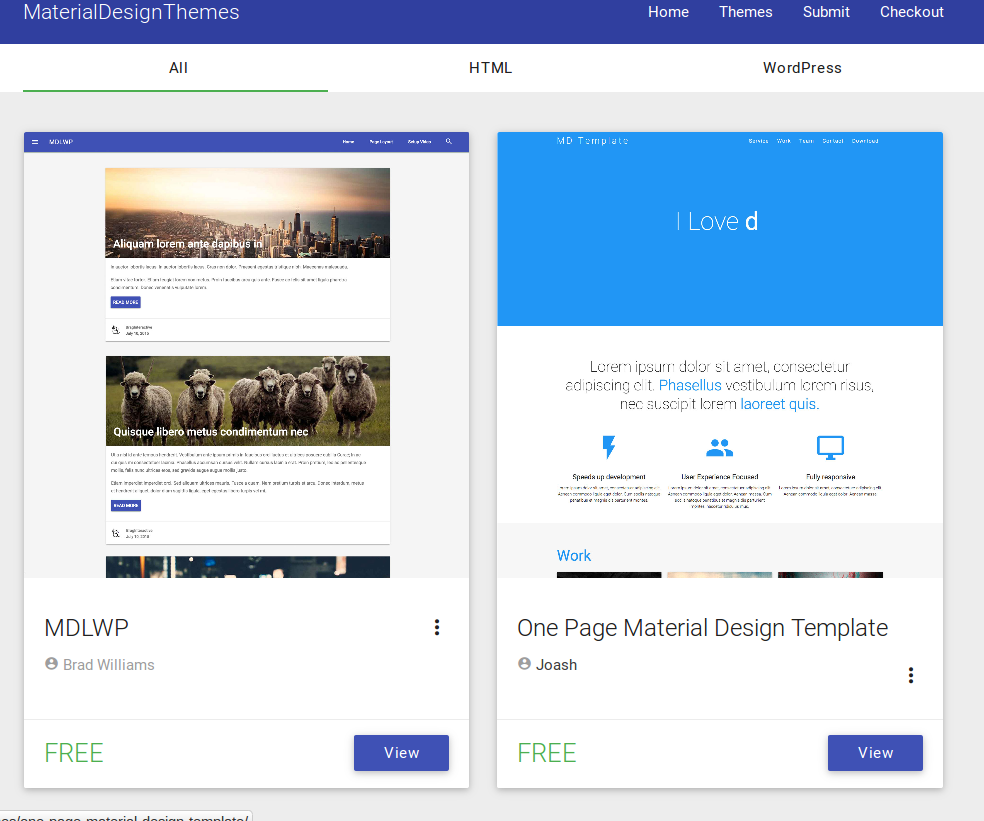Image resolution: width=984 pixels, height=821 pixels.
Task: Click 'MD Template' logo text in the preview
Action: pos(592,141)
